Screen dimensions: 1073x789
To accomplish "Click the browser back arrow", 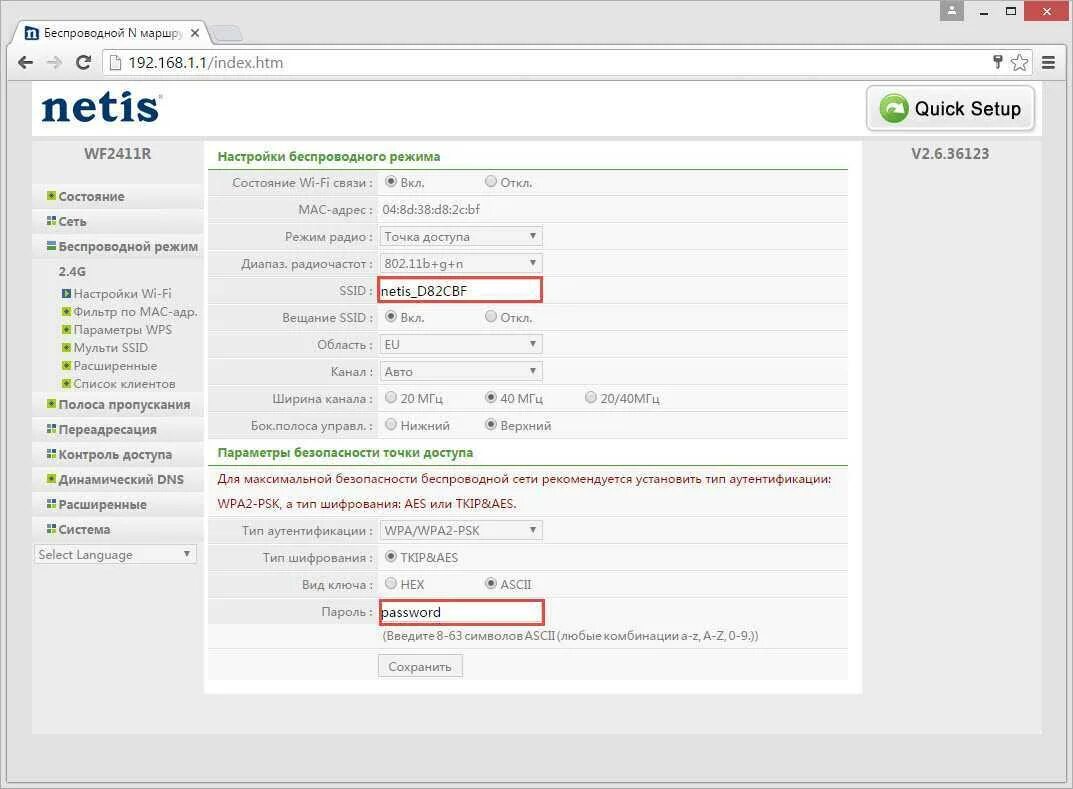I will pos(25,63).
